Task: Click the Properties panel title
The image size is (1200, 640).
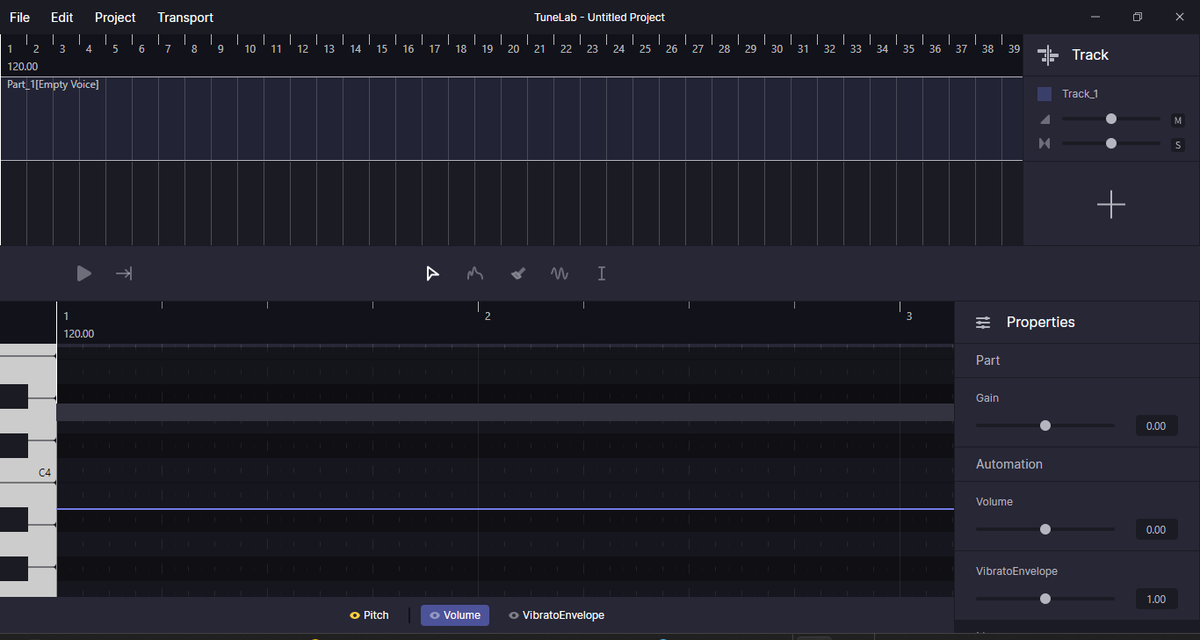Action: (x=1041, y=322)
